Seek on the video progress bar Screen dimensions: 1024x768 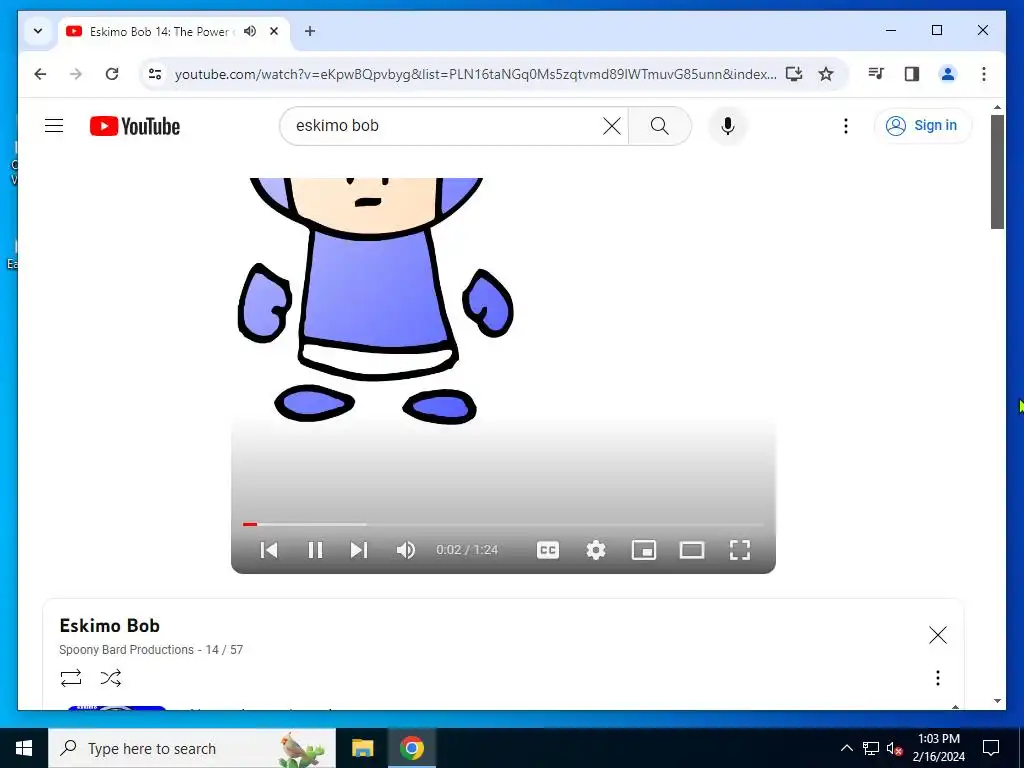pyautogui.click(x=503, y=524)
